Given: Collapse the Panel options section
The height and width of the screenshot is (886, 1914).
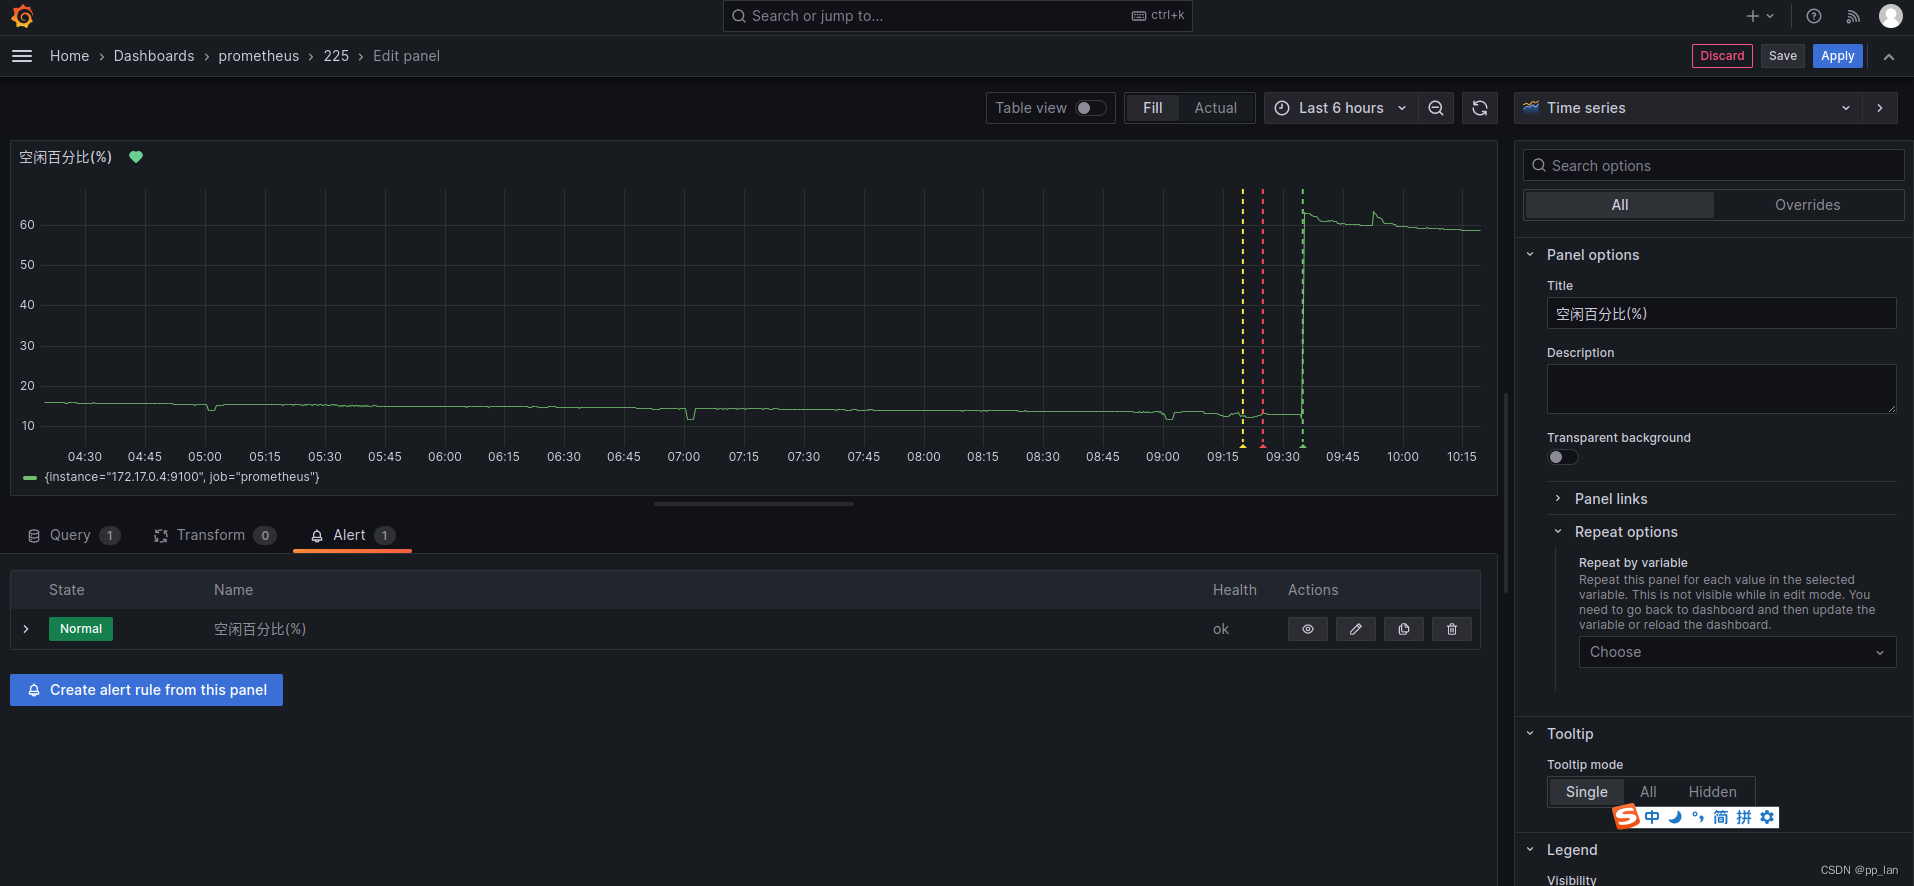Looking at the screenshot, I should [x=1592, y=255].
